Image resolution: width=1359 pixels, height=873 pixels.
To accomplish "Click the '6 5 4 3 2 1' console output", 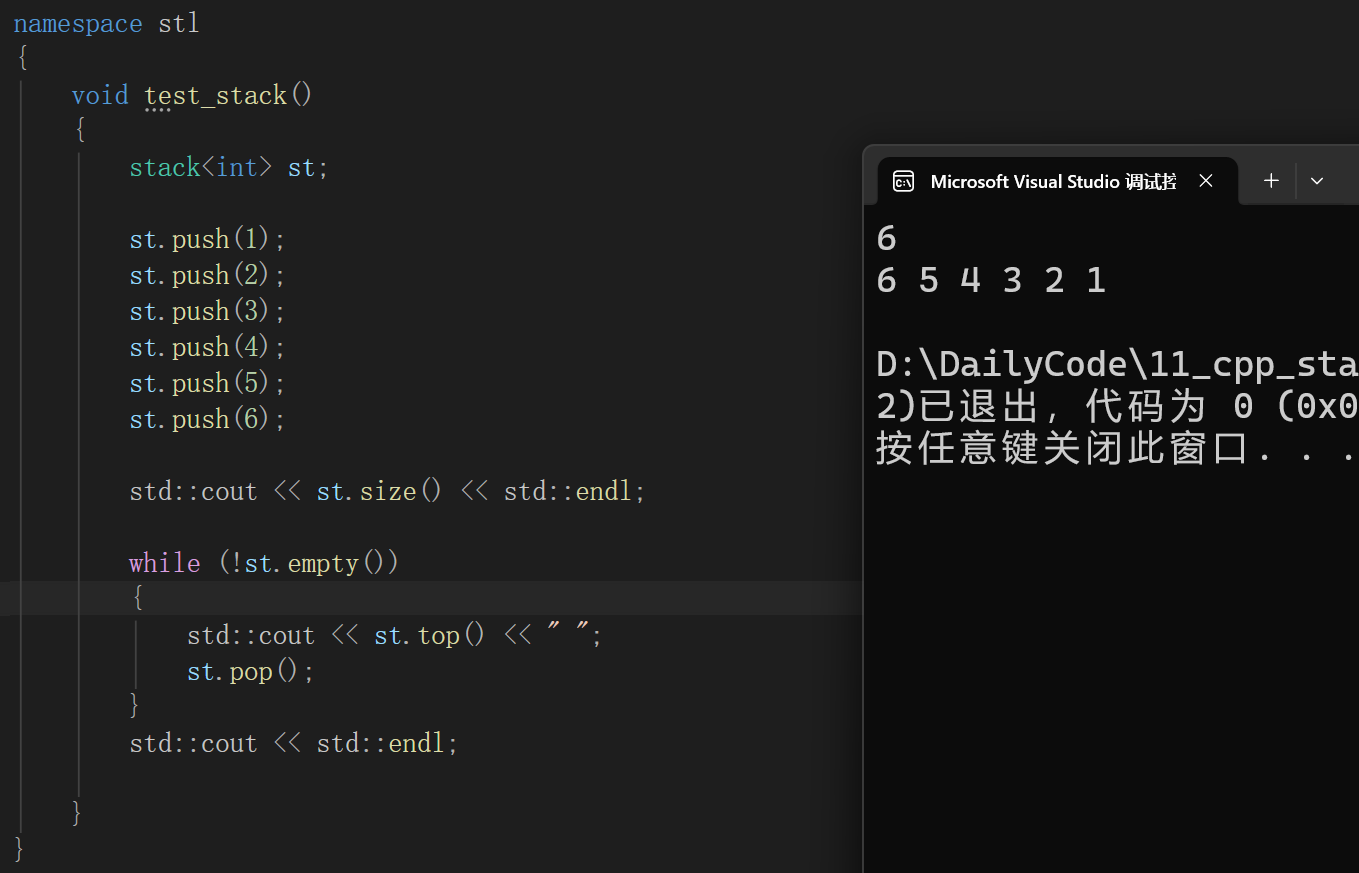I will point(991,280).
